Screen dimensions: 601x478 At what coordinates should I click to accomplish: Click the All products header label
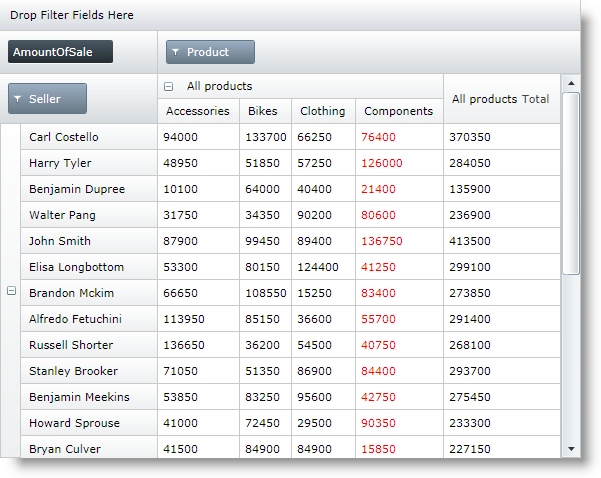219,86
